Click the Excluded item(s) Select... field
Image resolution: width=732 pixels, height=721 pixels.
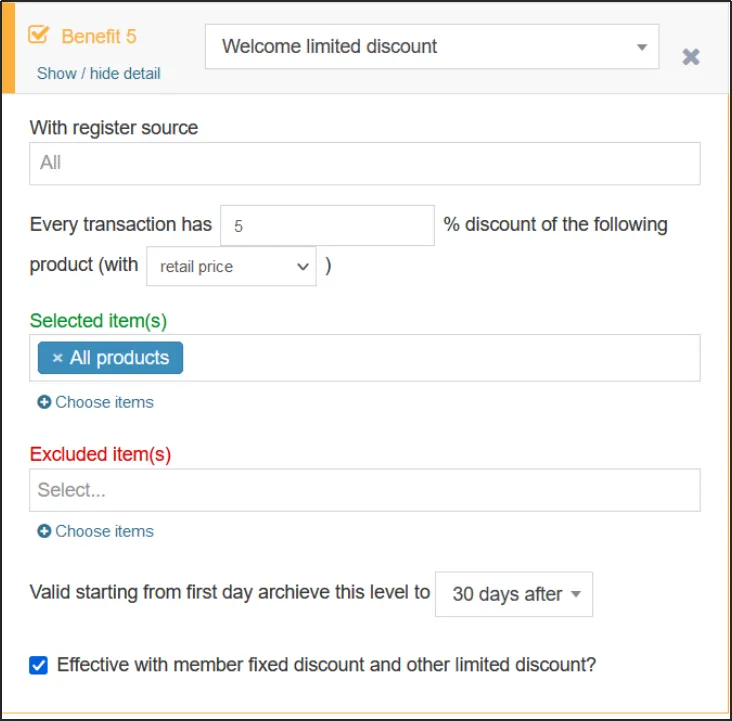click(x=364, y=490)
